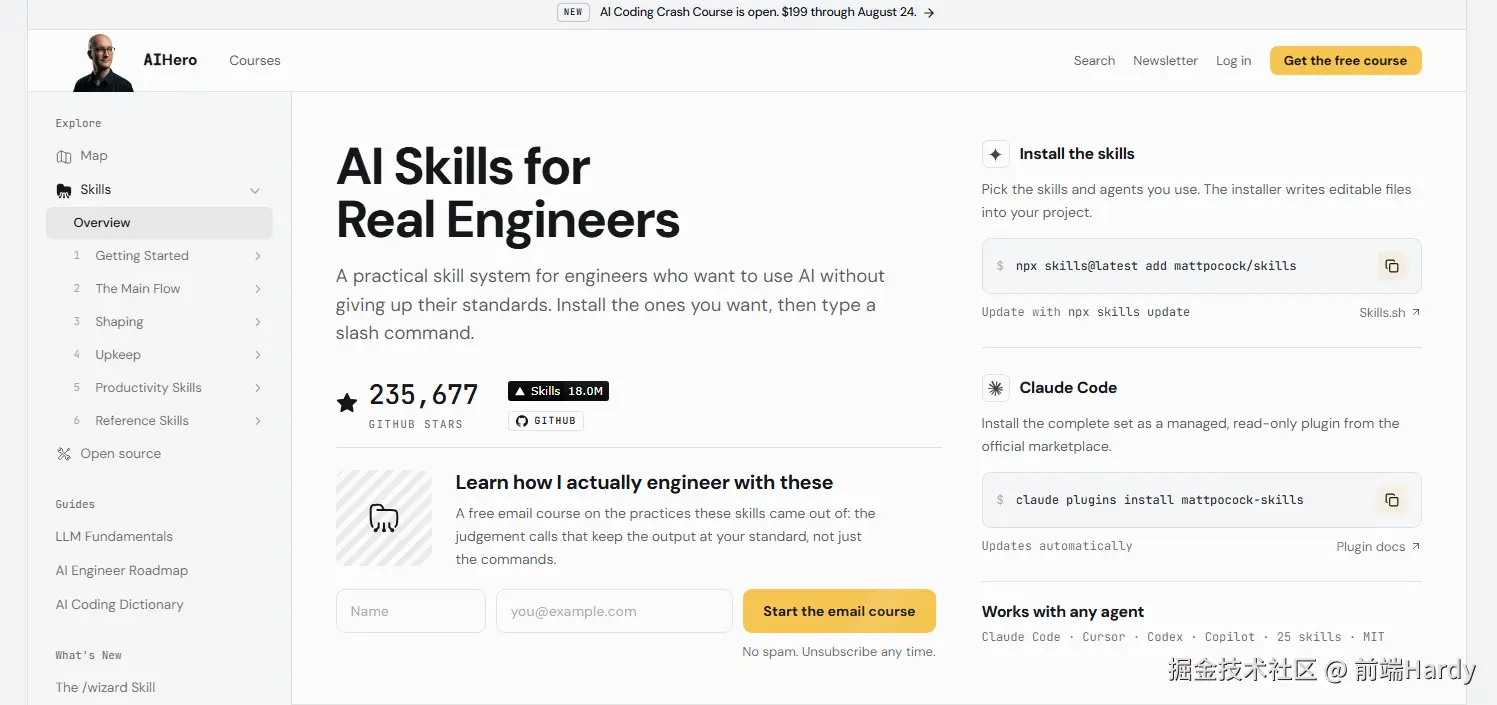
Task: Click the Map icon in sidebar
Action: coord(64,156)
